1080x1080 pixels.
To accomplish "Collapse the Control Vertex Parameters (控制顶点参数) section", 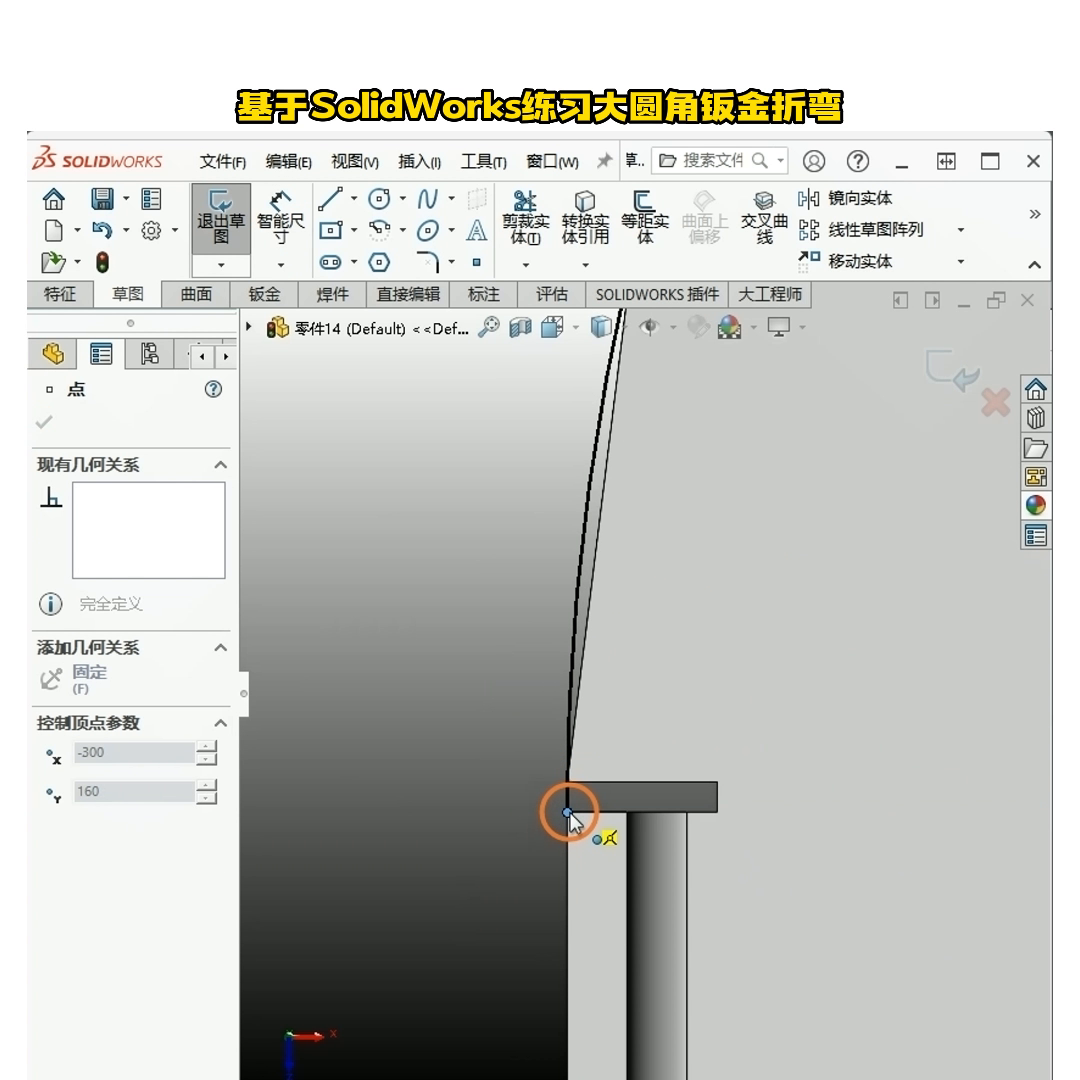I will tap(220, 723).
